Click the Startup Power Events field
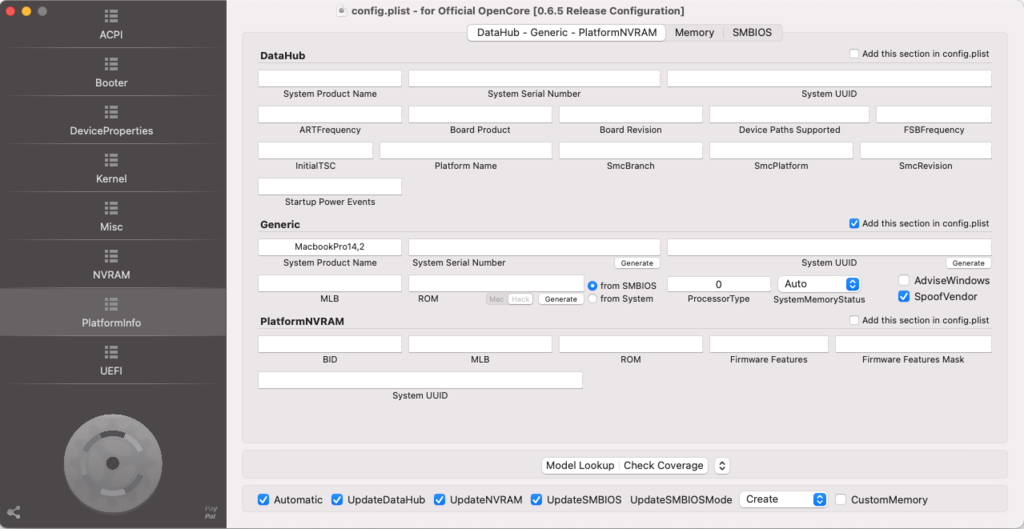 coord(330,186)
